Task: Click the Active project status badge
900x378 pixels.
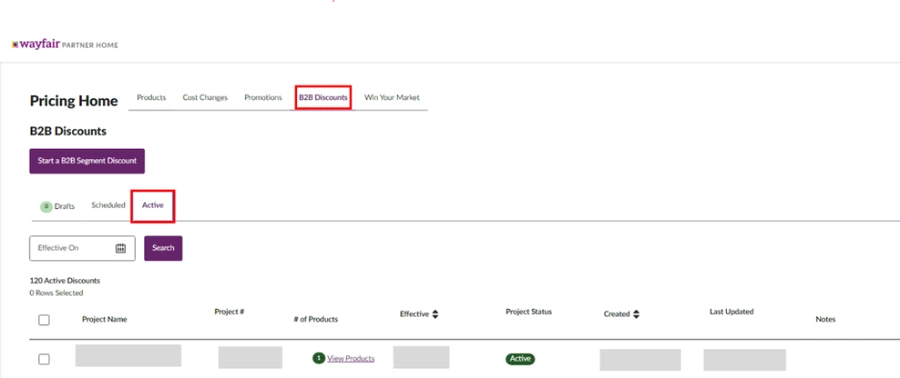Action: (x=520, y=359)
